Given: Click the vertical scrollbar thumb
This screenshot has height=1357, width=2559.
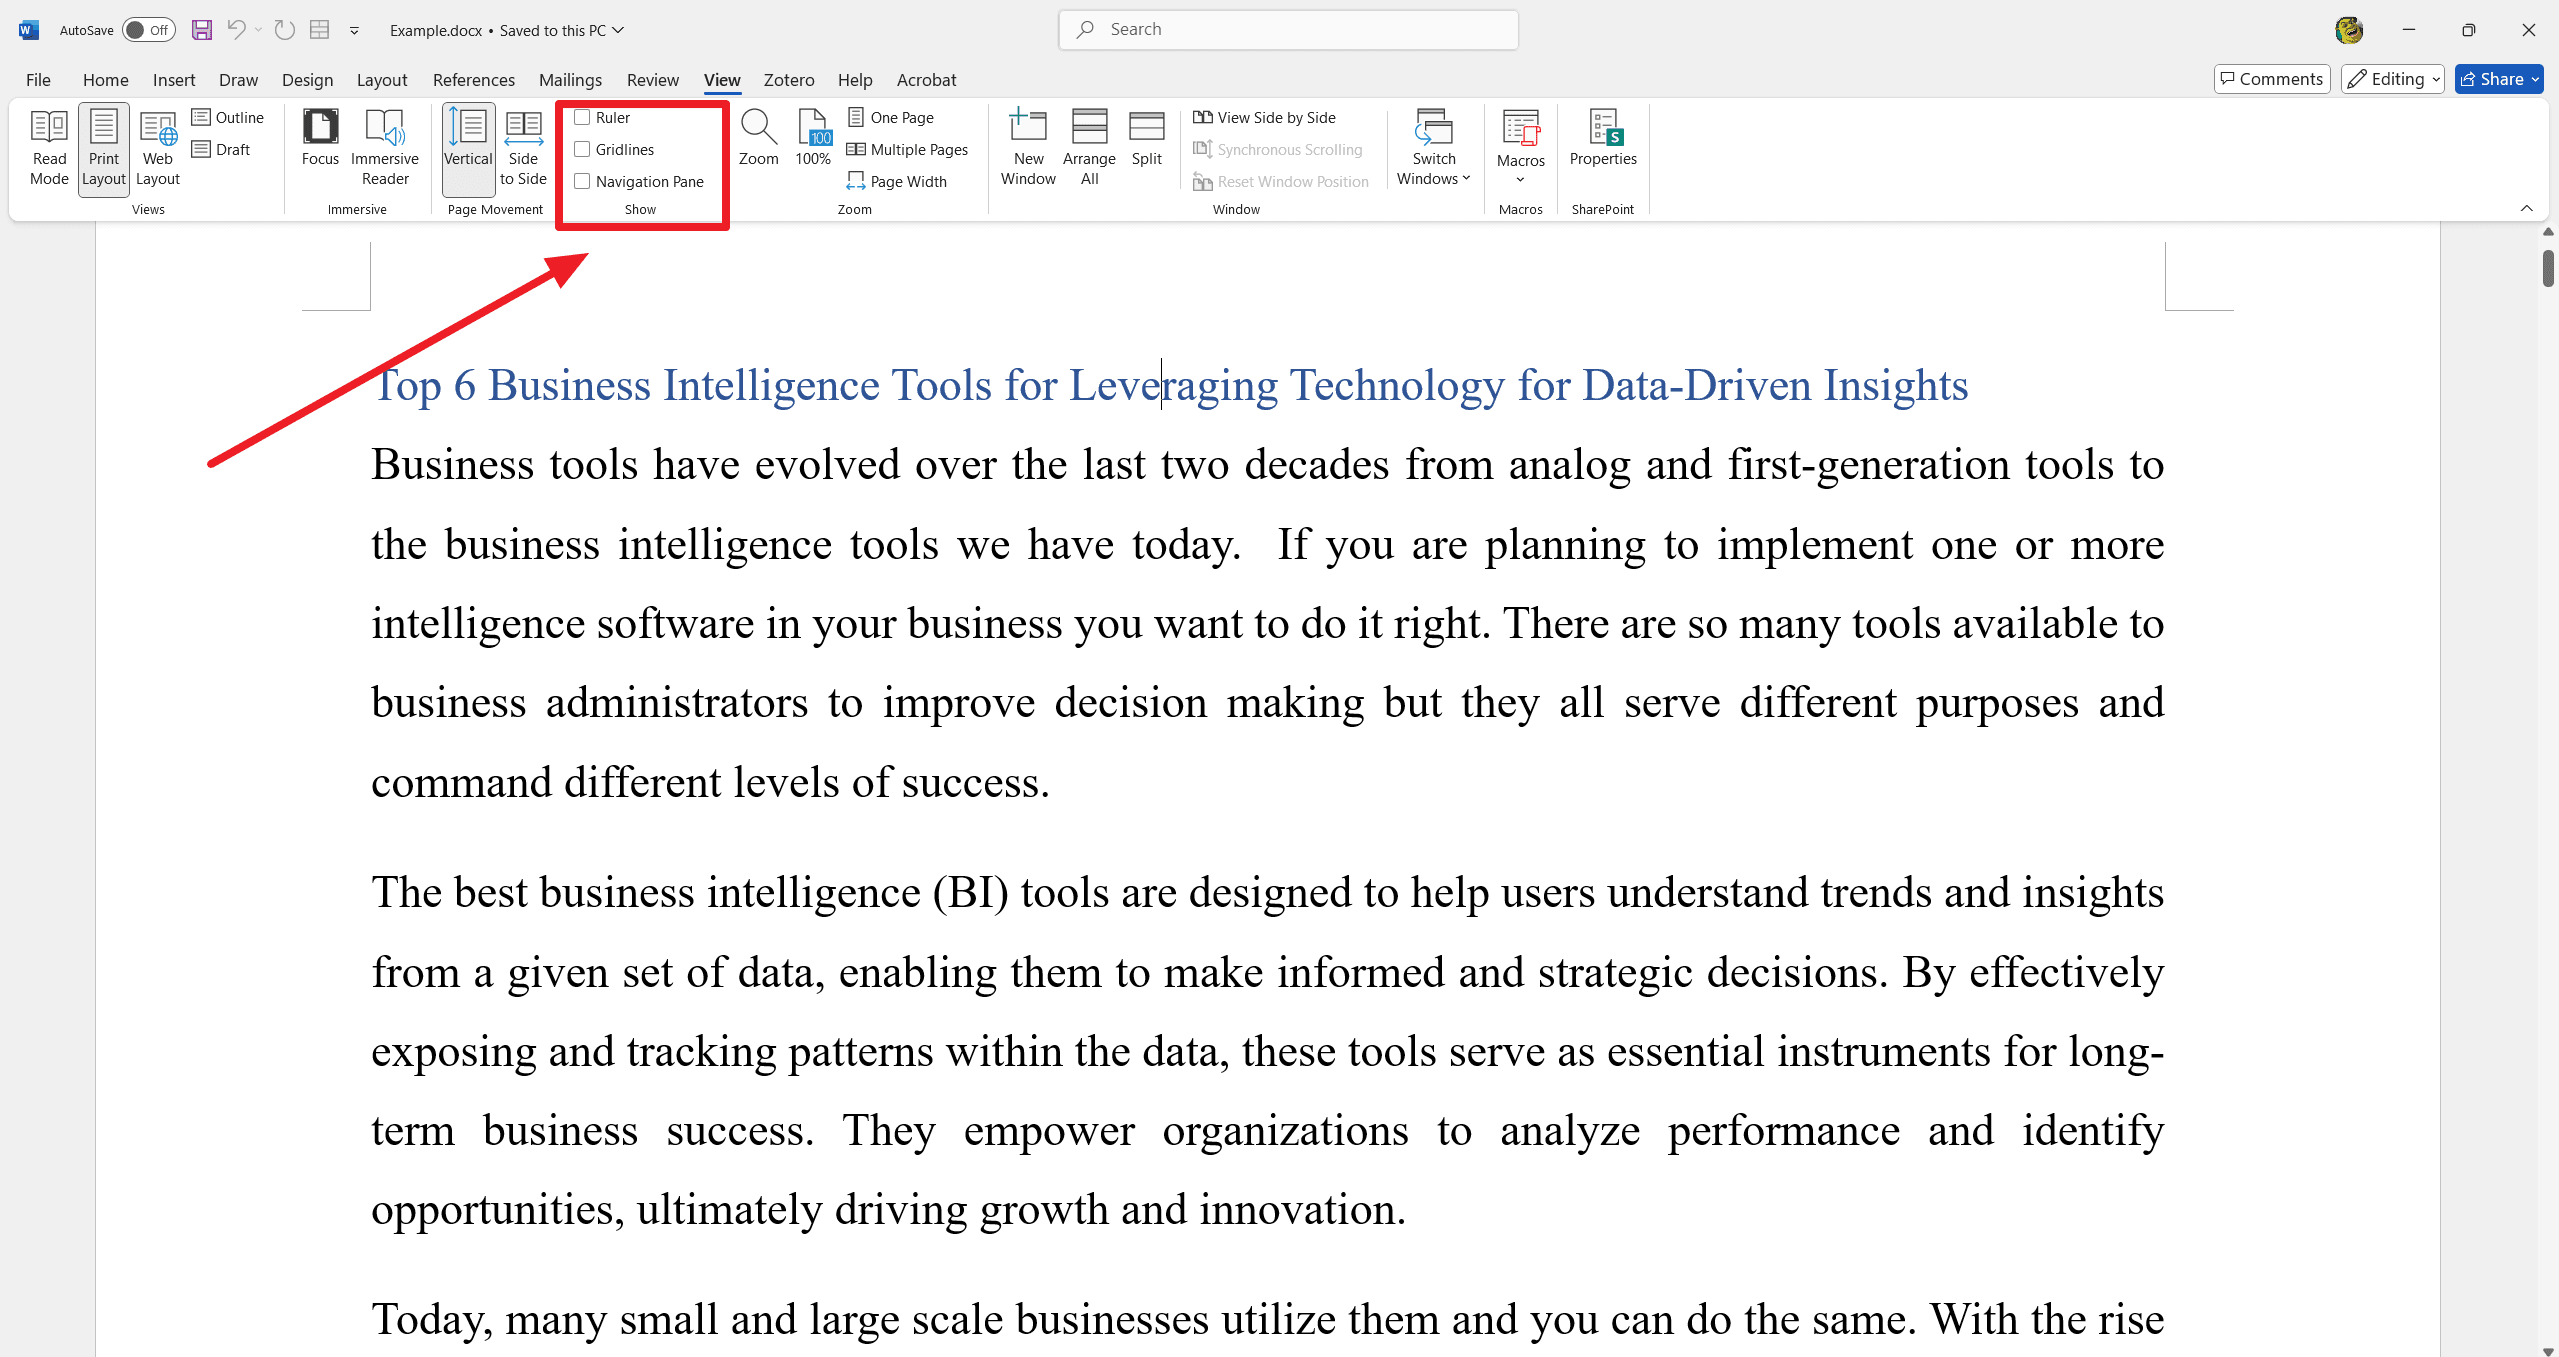Looking at the screenshot, I should coord(2548,268).
